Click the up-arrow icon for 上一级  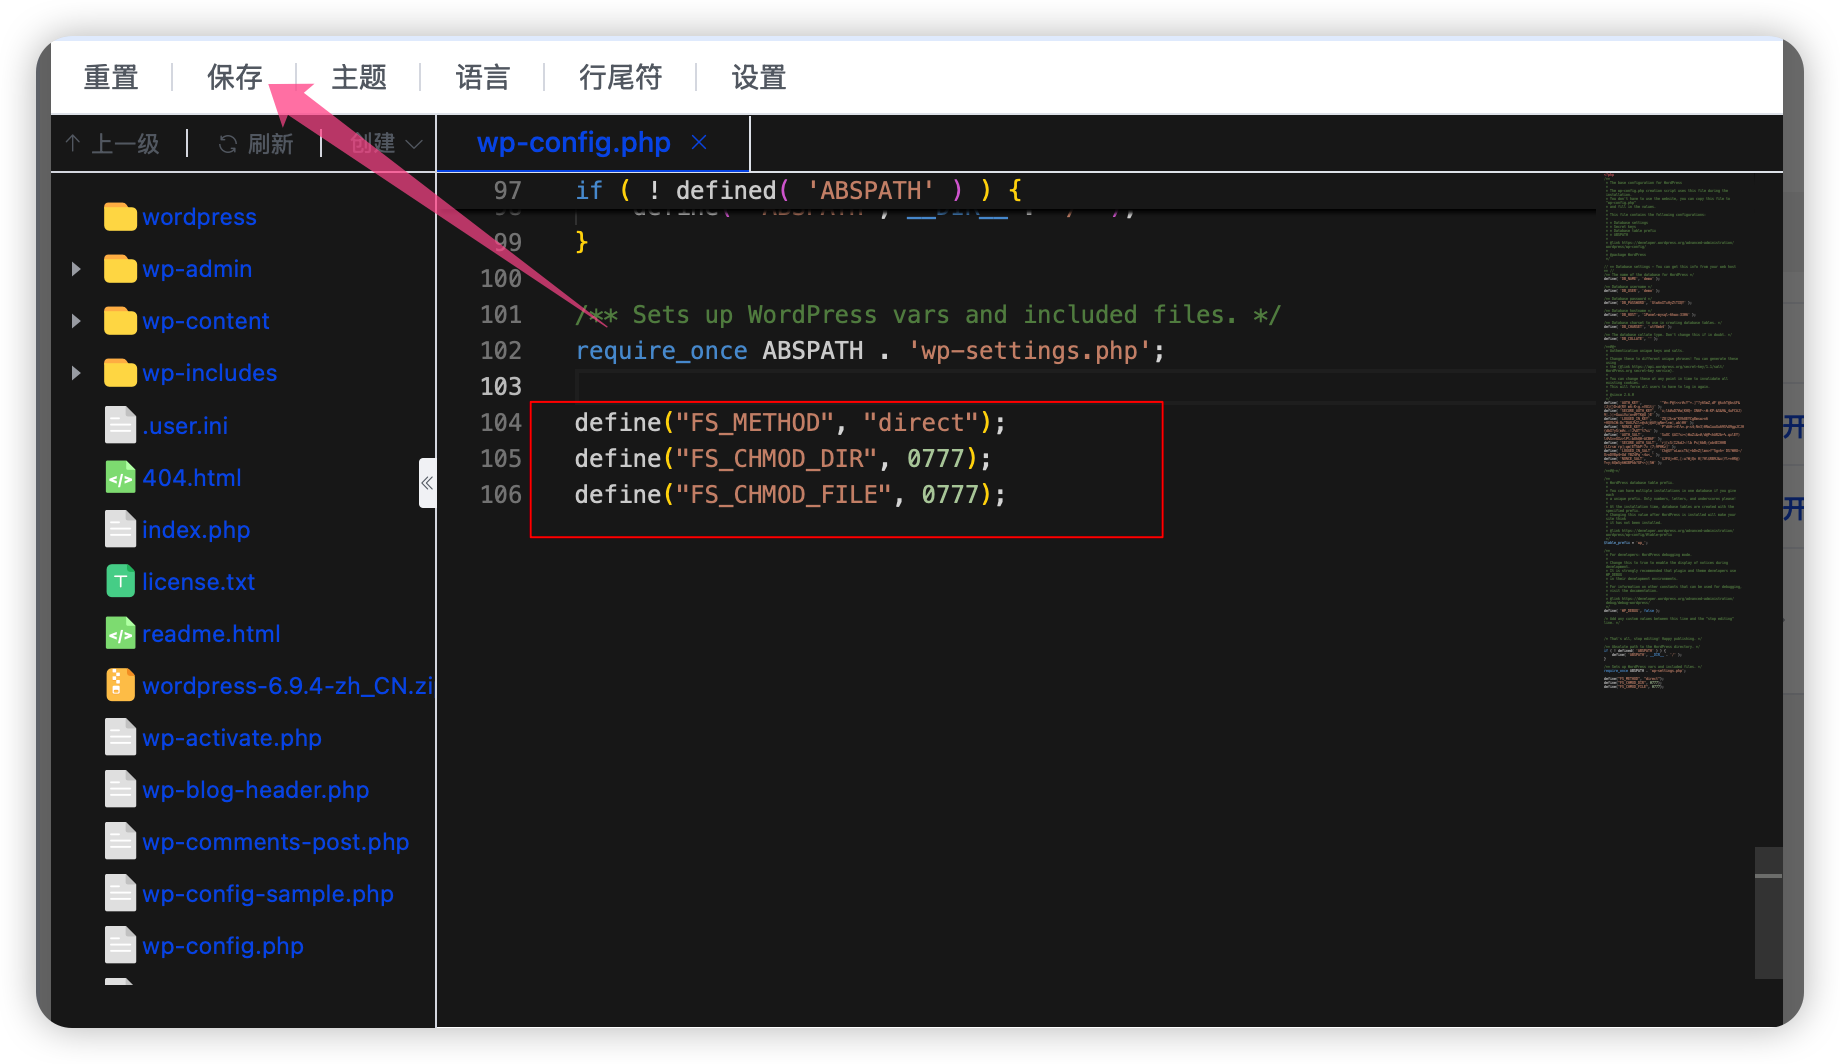point(73,144)
